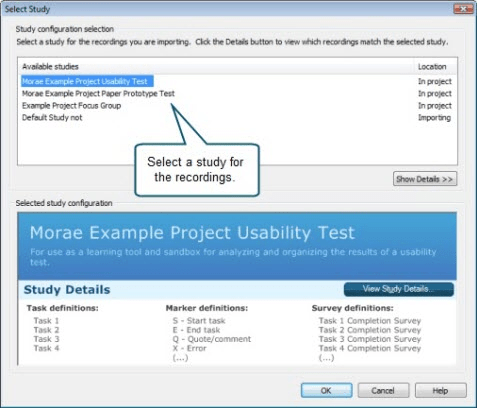Click the E - End task marker
The image size is (477, 408).
196,330
